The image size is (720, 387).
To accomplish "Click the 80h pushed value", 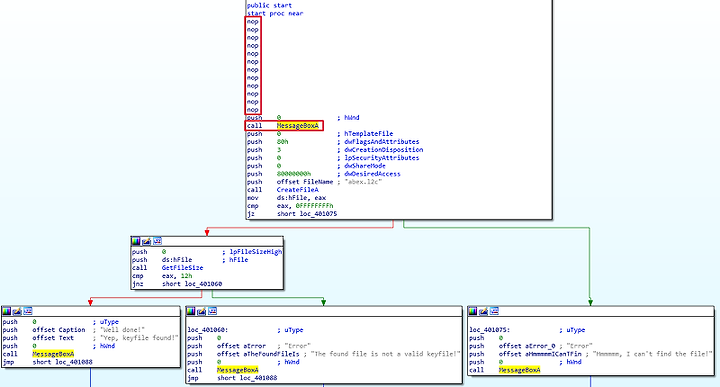I will click(x=282, y=142).
